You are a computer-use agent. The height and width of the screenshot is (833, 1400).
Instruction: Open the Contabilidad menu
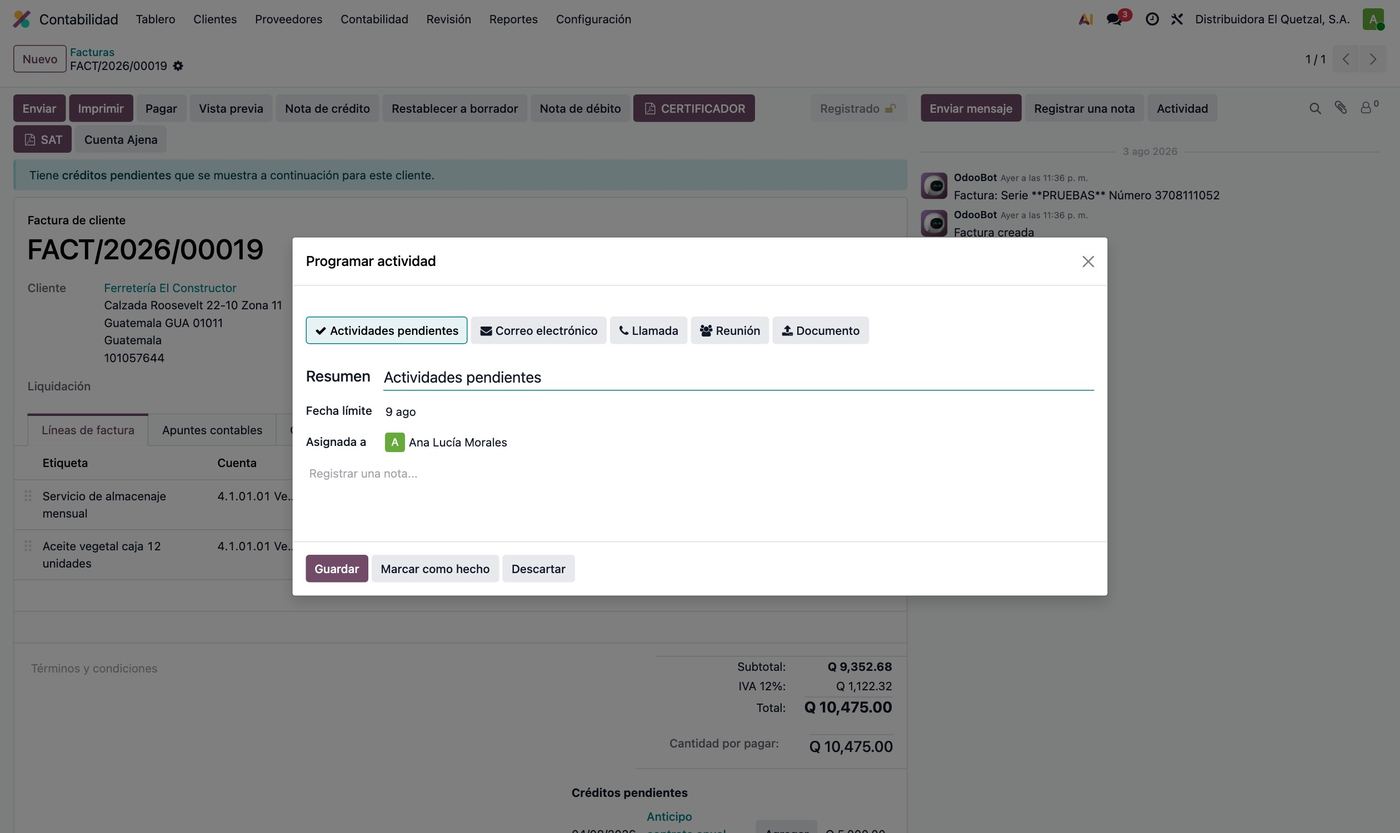(x=374, y=19)
